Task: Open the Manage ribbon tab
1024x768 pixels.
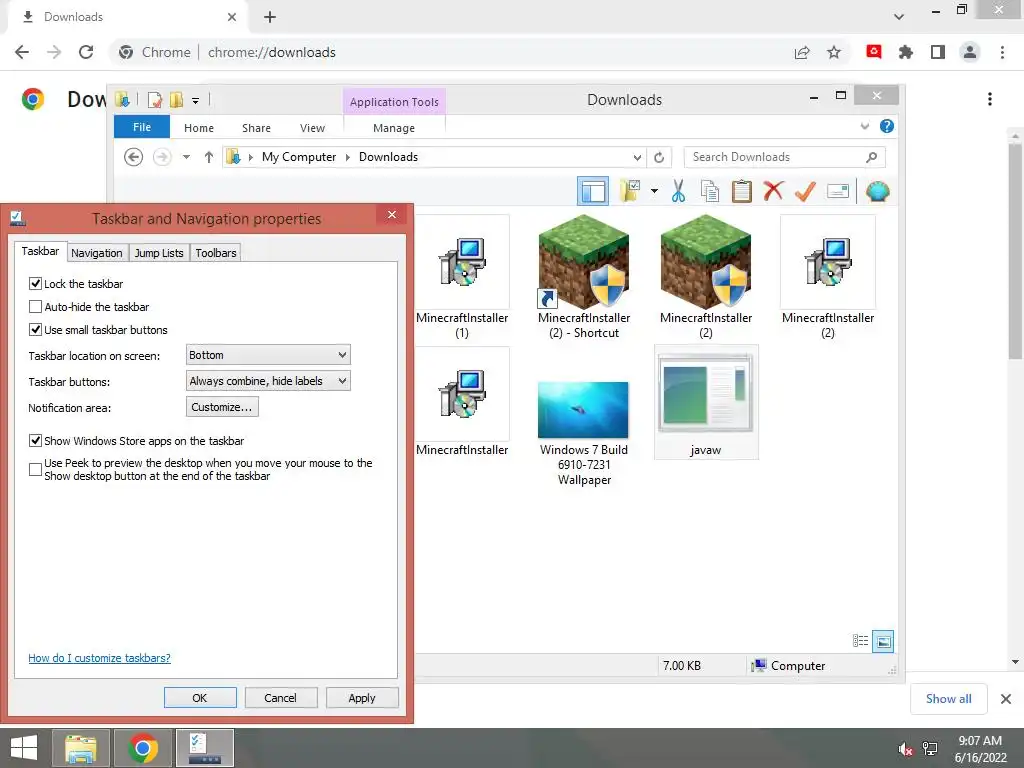Action: click(394, 128)
